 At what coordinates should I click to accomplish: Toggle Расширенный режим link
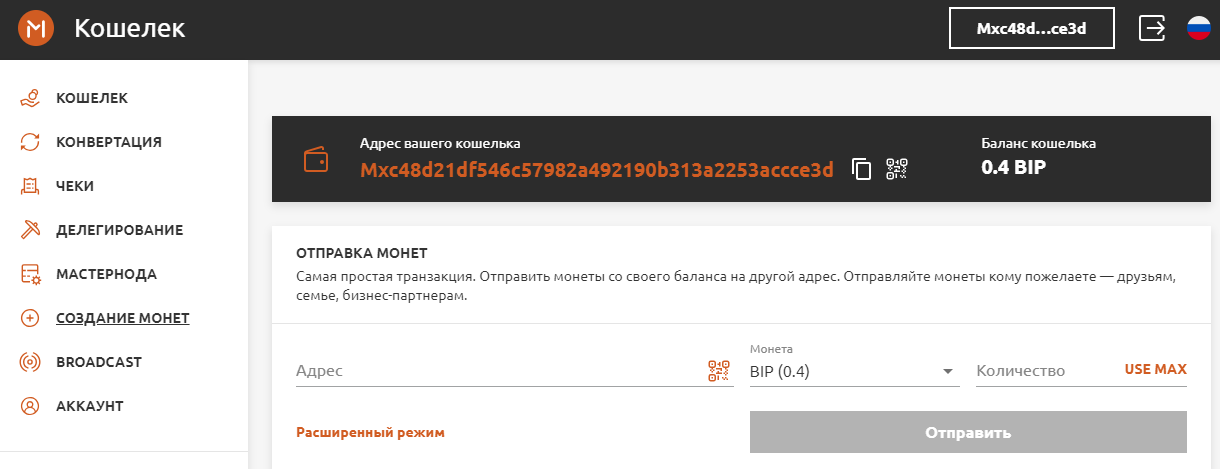coord(370,432)
